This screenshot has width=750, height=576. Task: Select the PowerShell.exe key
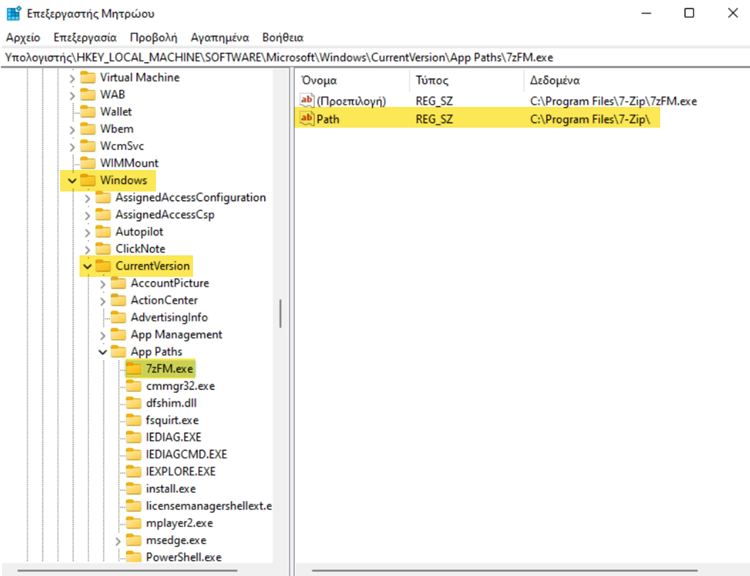pyautogui.click(x=184, y=557)
